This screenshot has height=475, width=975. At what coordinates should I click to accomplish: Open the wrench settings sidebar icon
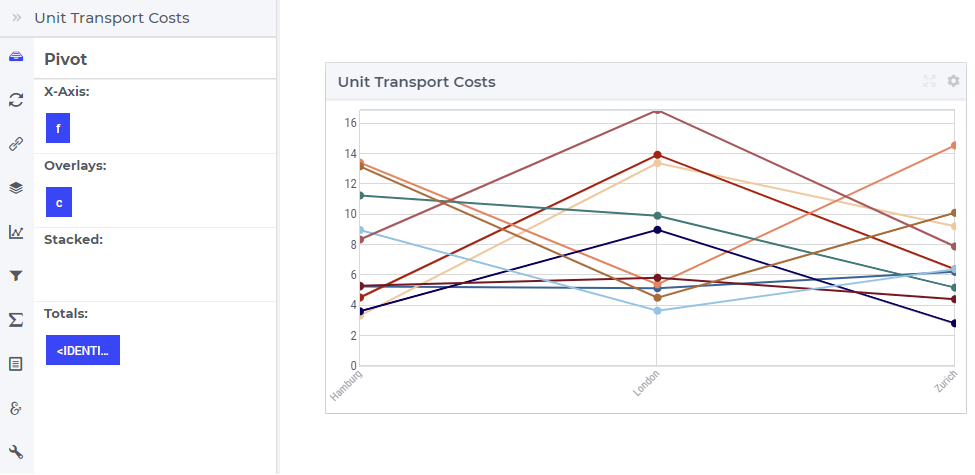pyautogui.click(x=16, y=452)
